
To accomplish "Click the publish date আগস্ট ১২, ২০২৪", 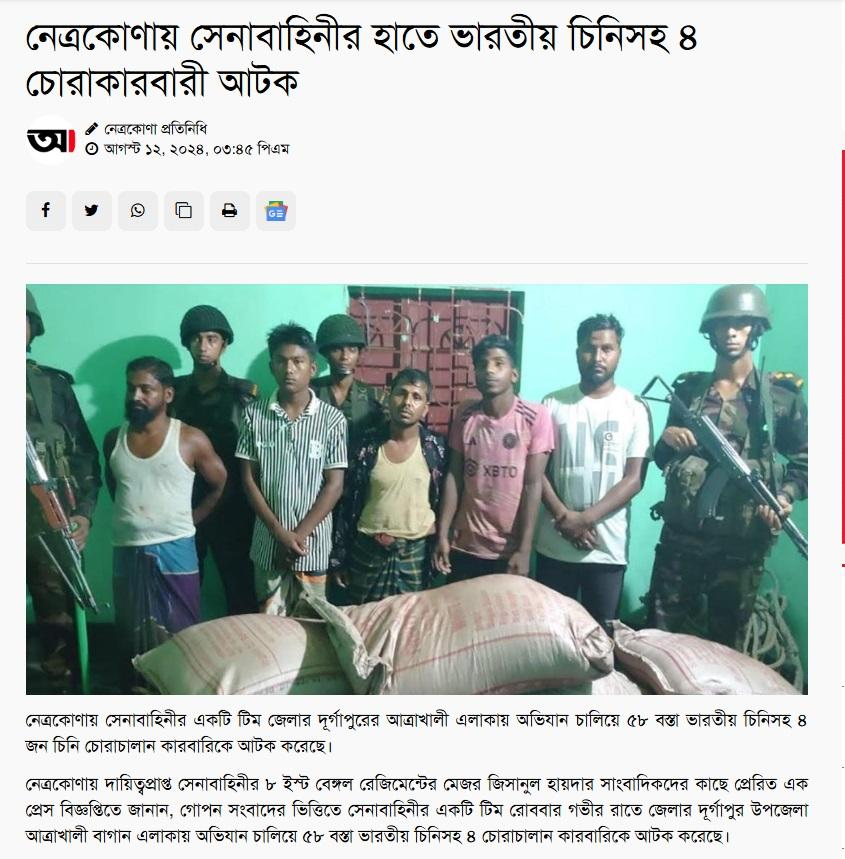I will tap(154, 149).
